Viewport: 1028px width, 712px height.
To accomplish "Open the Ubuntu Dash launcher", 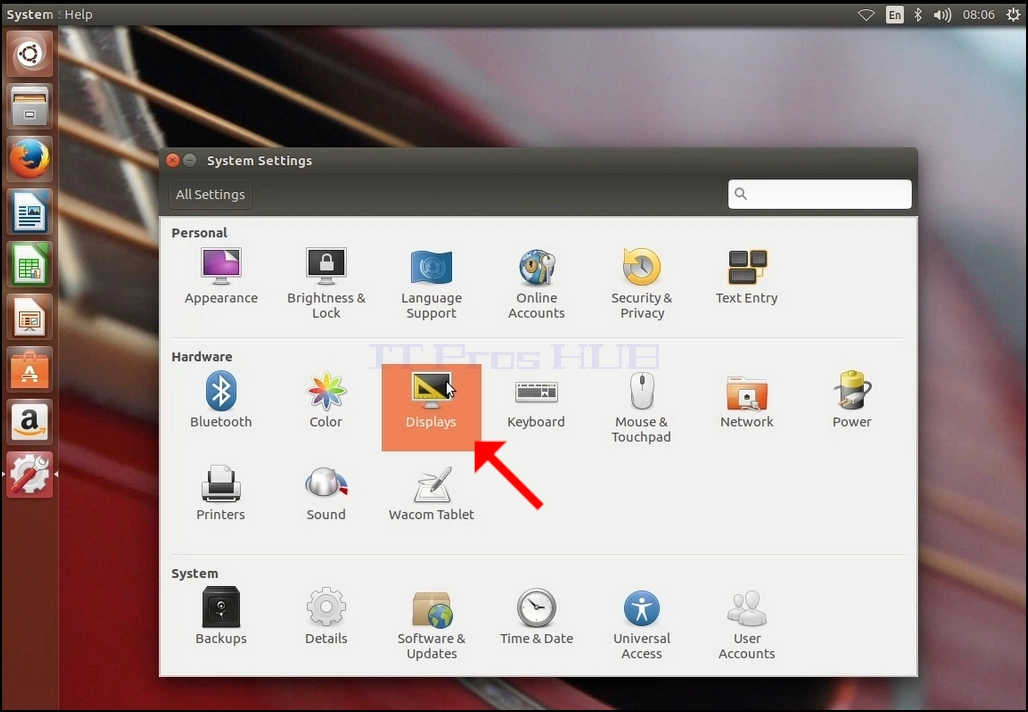I will (x=30, y=54).
